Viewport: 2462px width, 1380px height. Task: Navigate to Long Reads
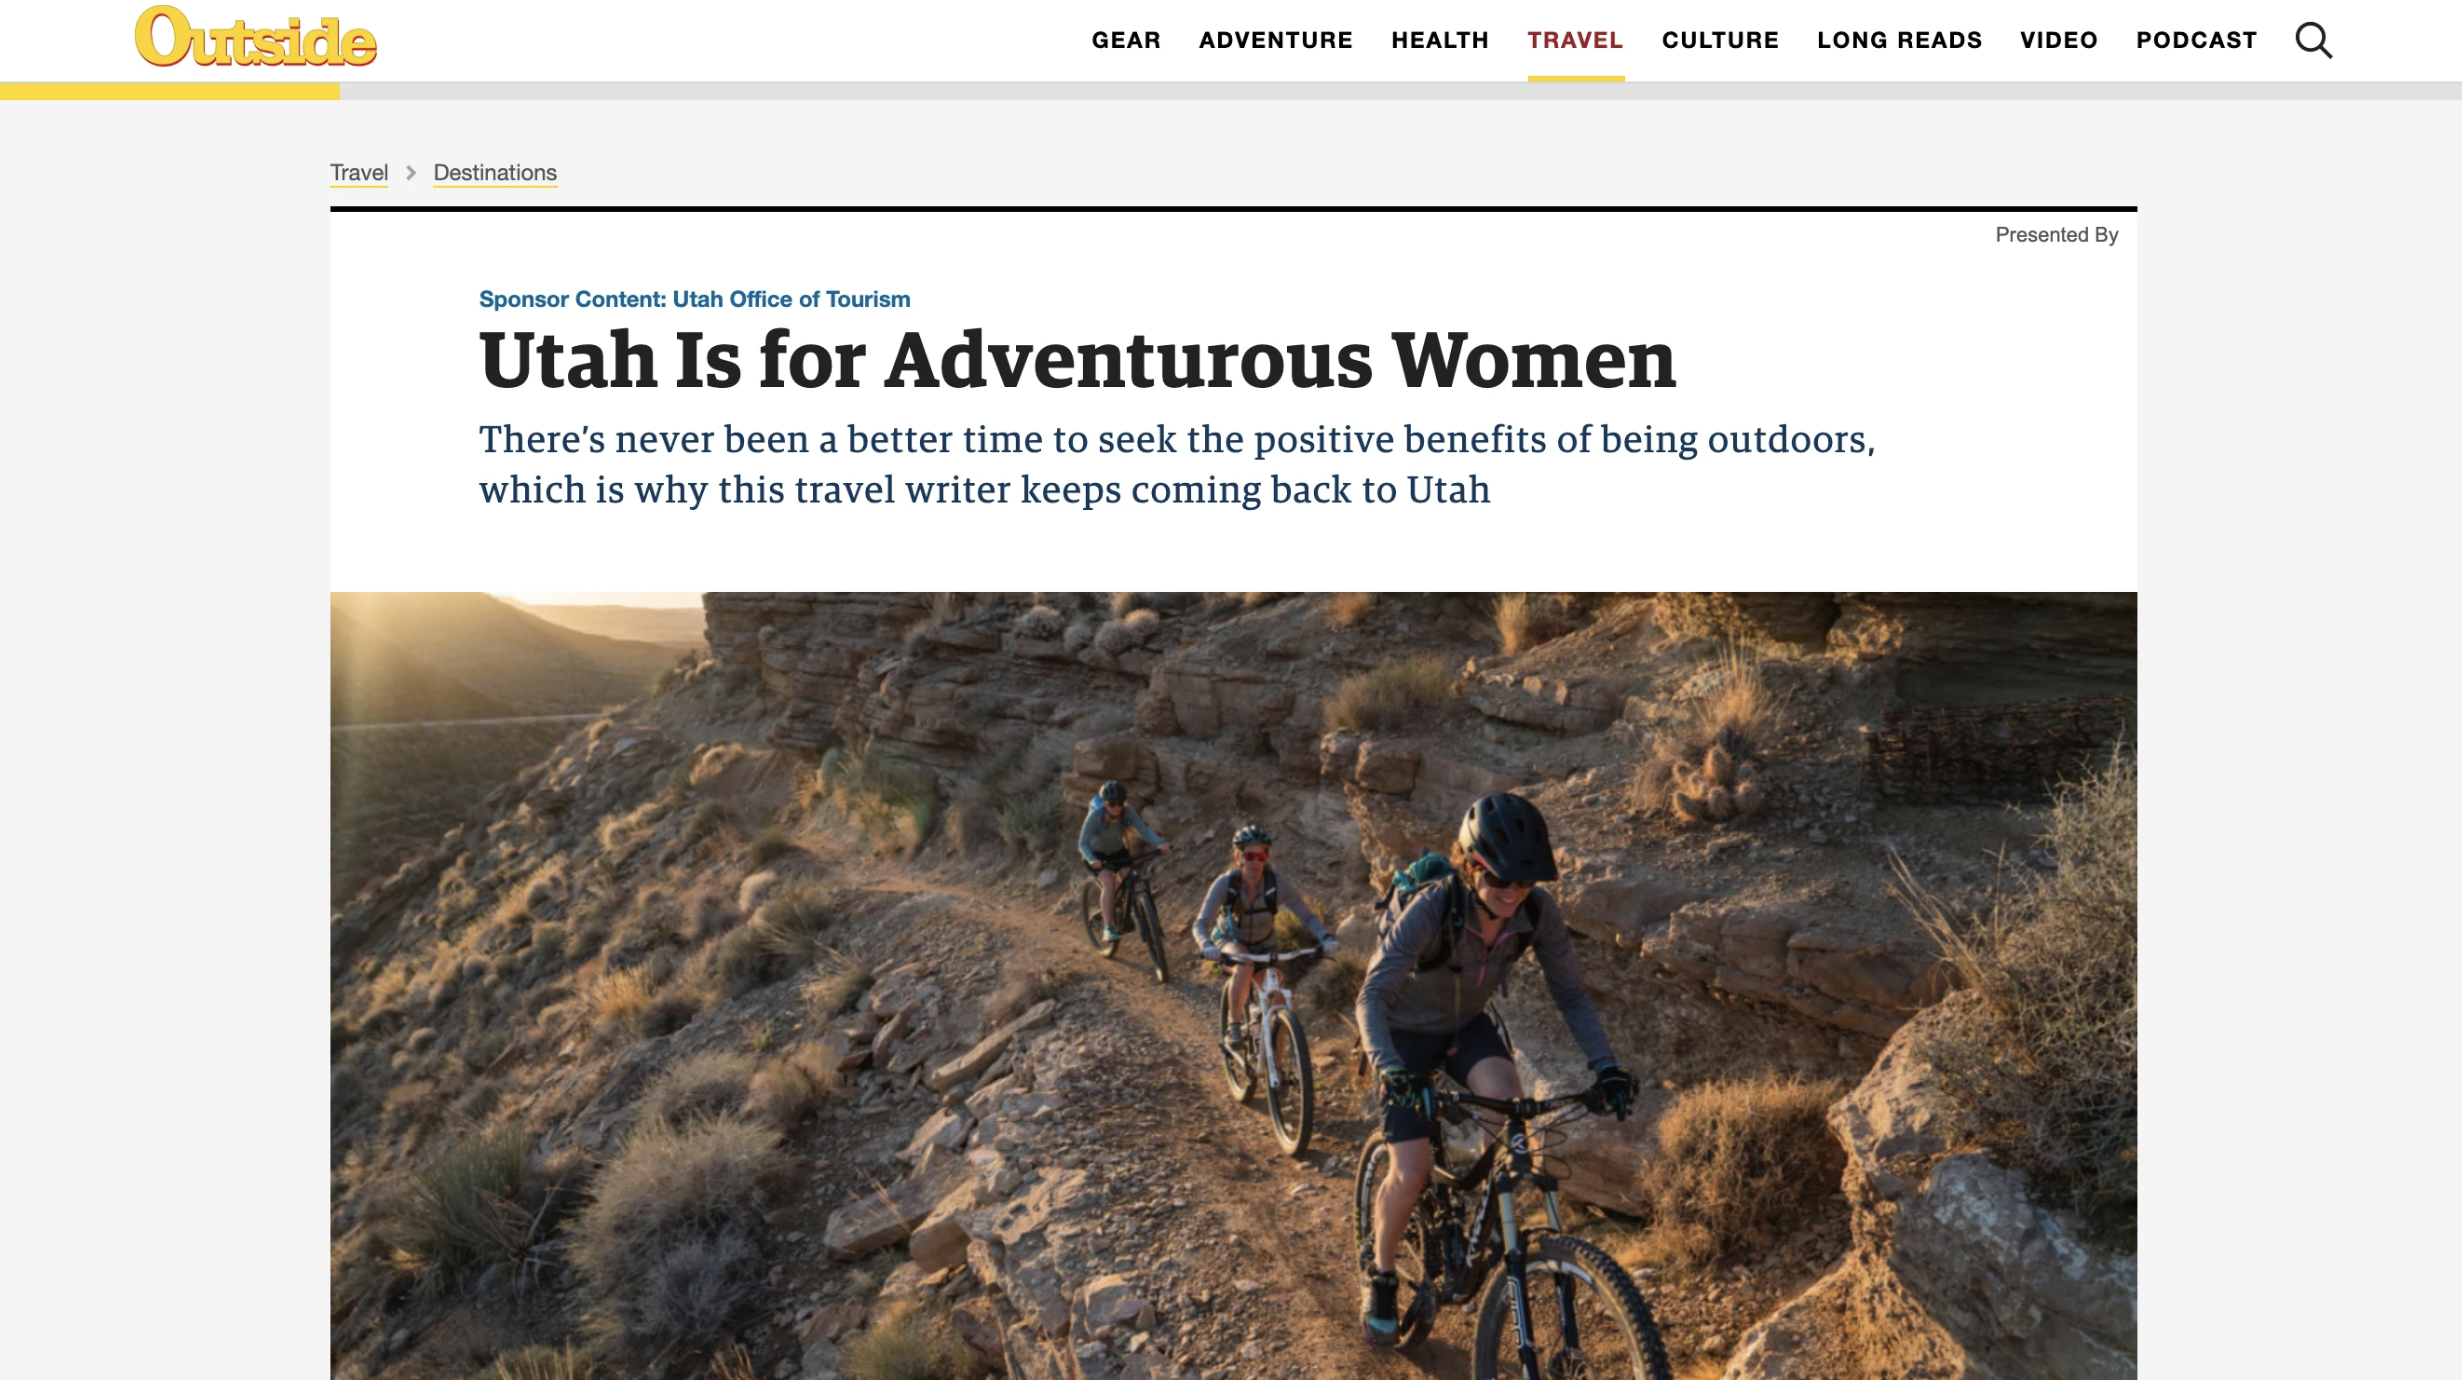tap(1899, 40)
